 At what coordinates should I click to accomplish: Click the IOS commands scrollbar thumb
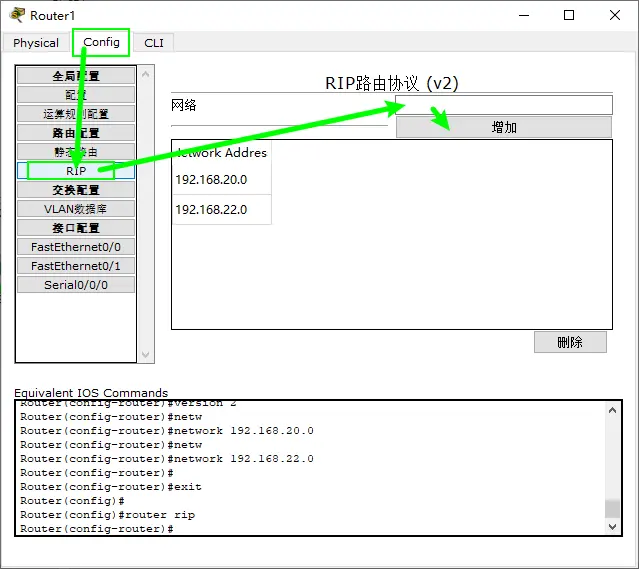tap(612, 508)
